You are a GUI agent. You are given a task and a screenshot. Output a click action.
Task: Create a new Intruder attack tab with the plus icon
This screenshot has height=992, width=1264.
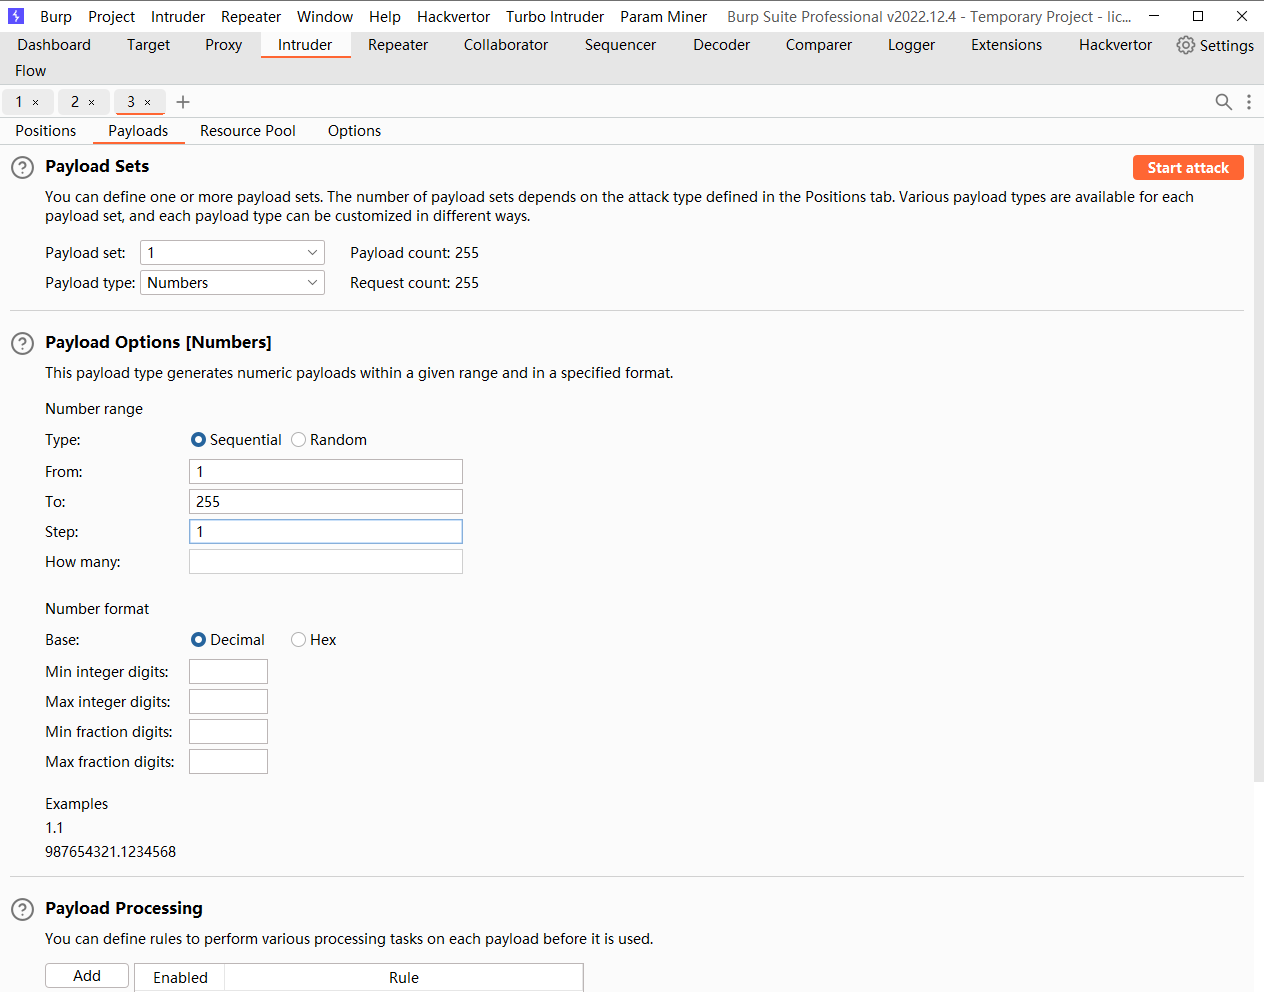pos(182,101)
